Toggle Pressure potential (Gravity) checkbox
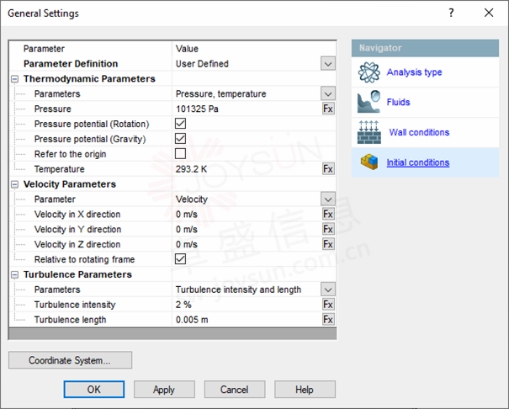The image size is (510, 410). [180, 139]
